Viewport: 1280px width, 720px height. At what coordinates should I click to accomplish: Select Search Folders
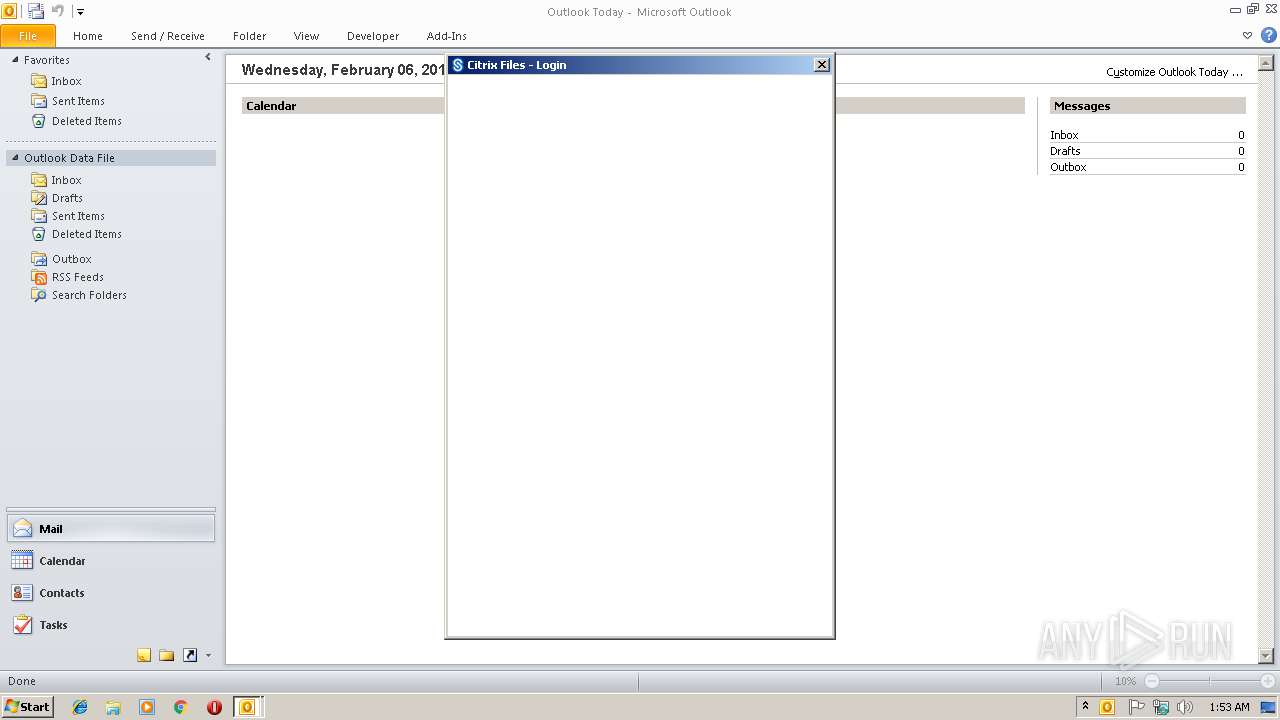tap(89, 295)
